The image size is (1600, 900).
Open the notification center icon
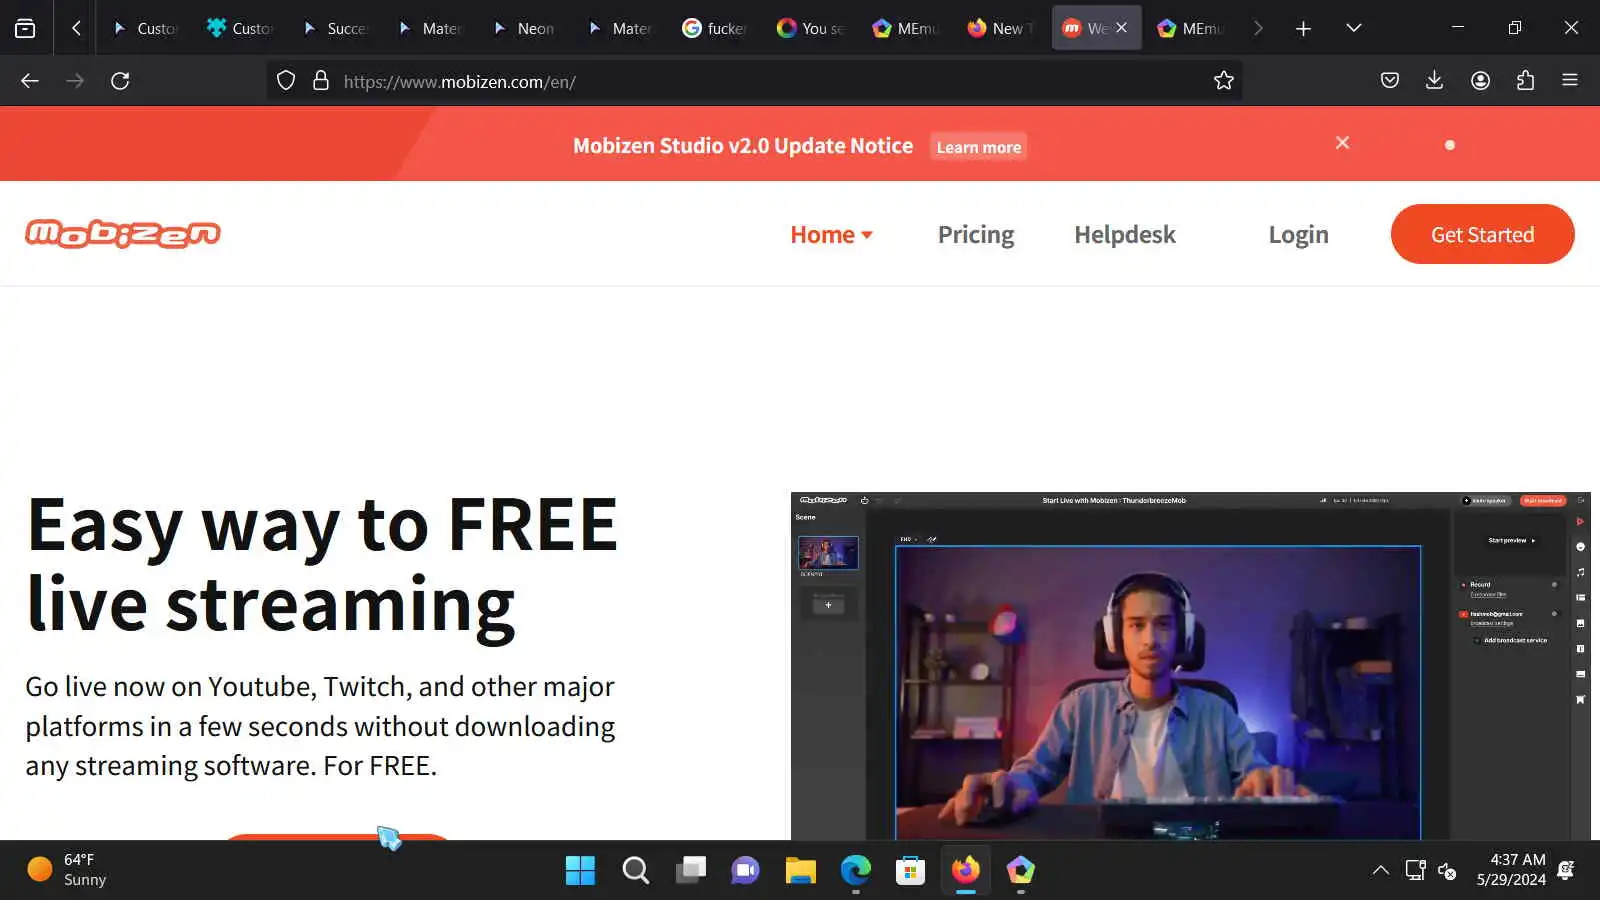pyautogui.click(x=1567, y=870)
